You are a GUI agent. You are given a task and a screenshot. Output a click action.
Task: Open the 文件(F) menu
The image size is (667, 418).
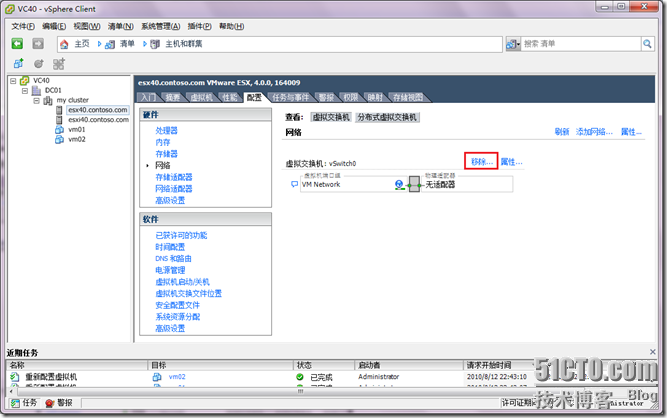click(23, 26)
